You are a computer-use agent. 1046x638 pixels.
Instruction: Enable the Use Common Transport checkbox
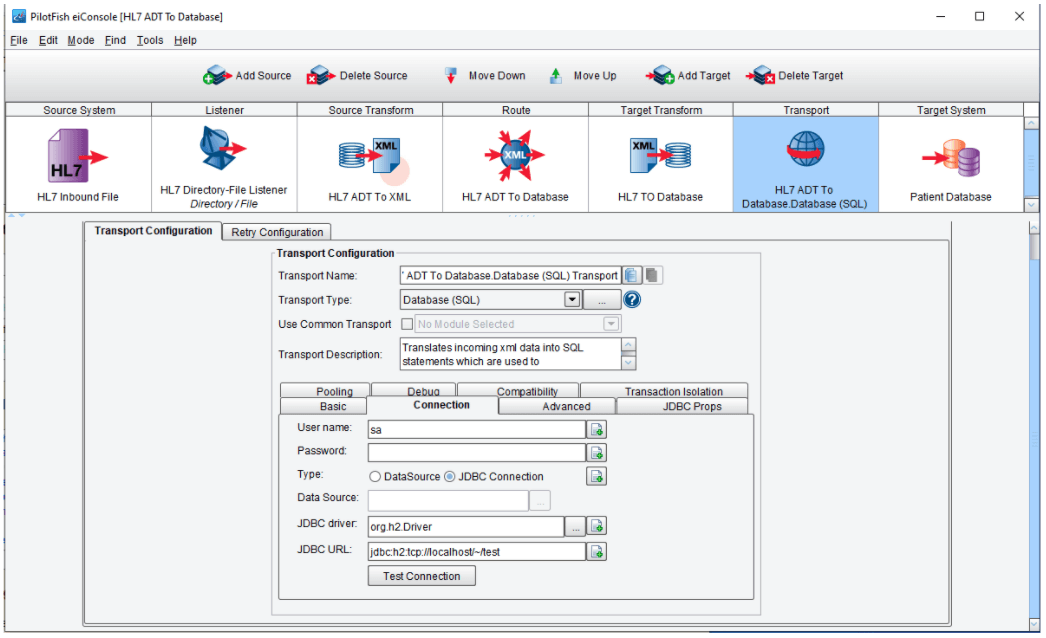pos(407,324)
